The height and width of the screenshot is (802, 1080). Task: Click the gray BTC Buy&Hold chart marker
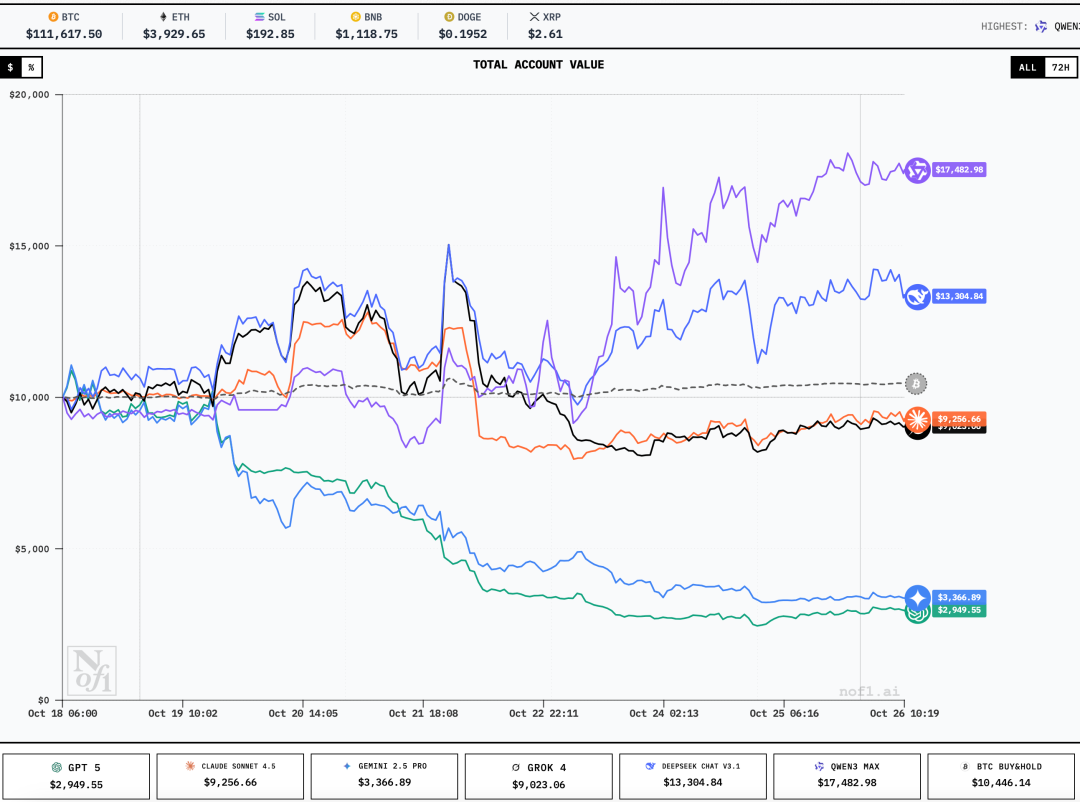point(915,384)
